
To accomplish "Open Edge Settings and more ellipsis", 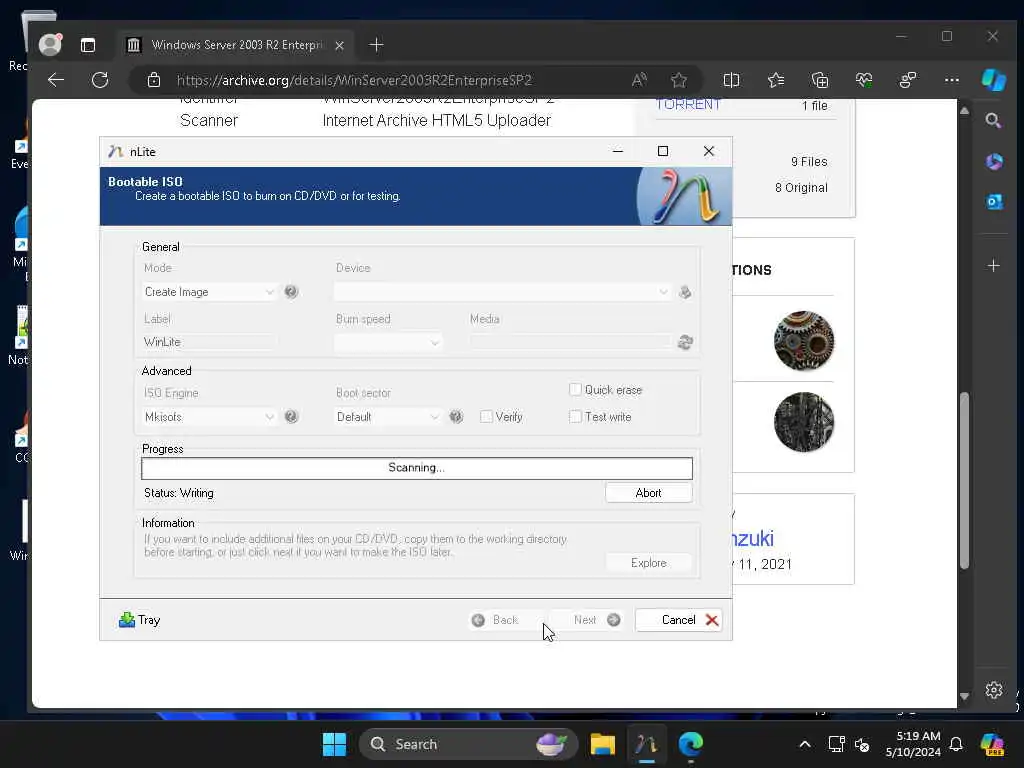I will (x=952, y=80).
